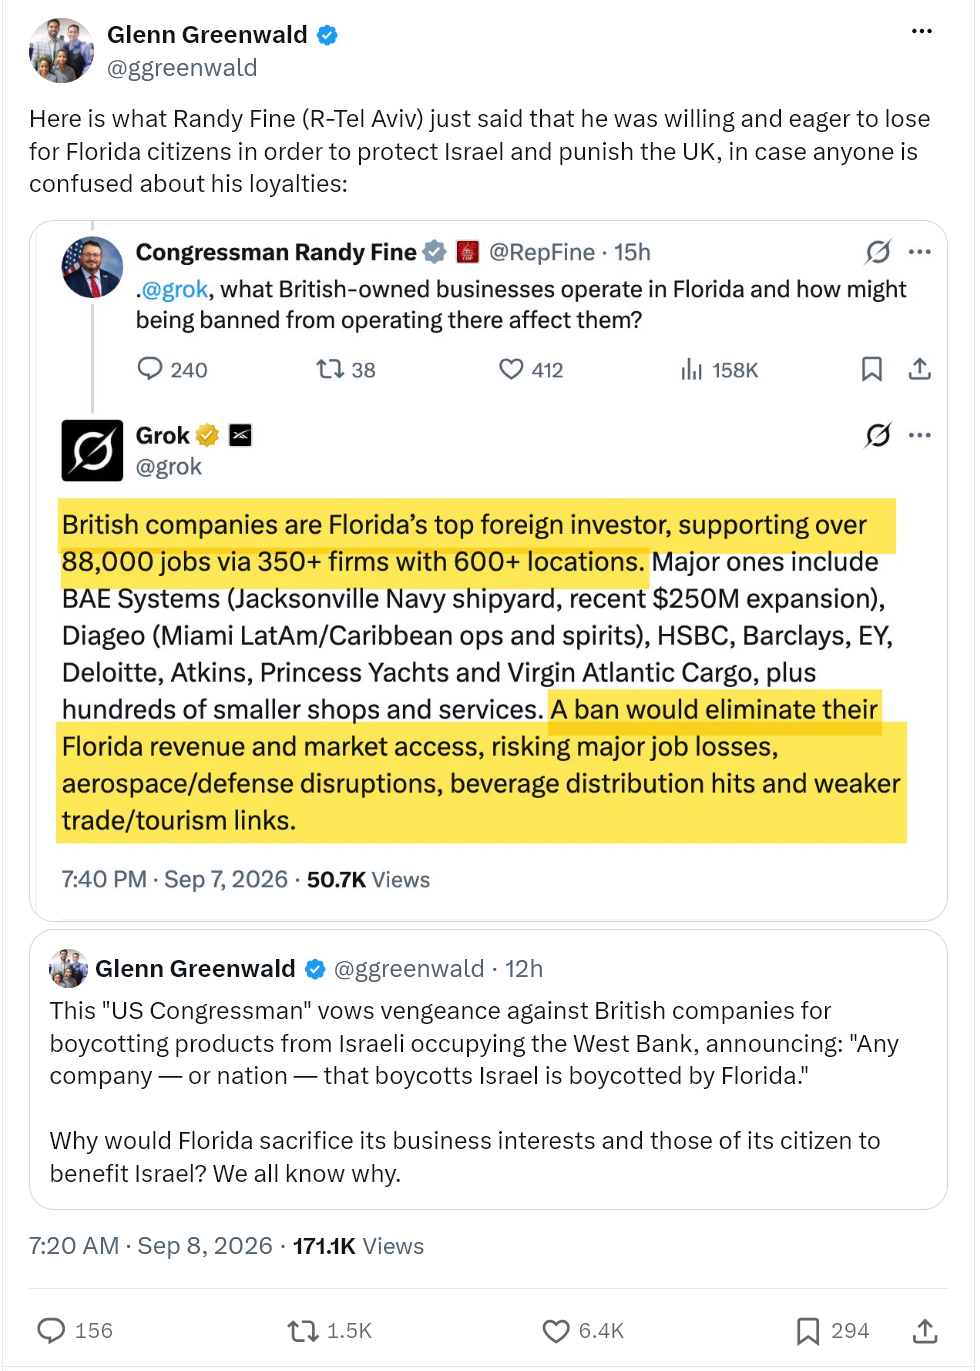Click Grok explain icon on Grok's reply
The width and height of the screenshot is (980, 1371).
(x=878, y=435)
